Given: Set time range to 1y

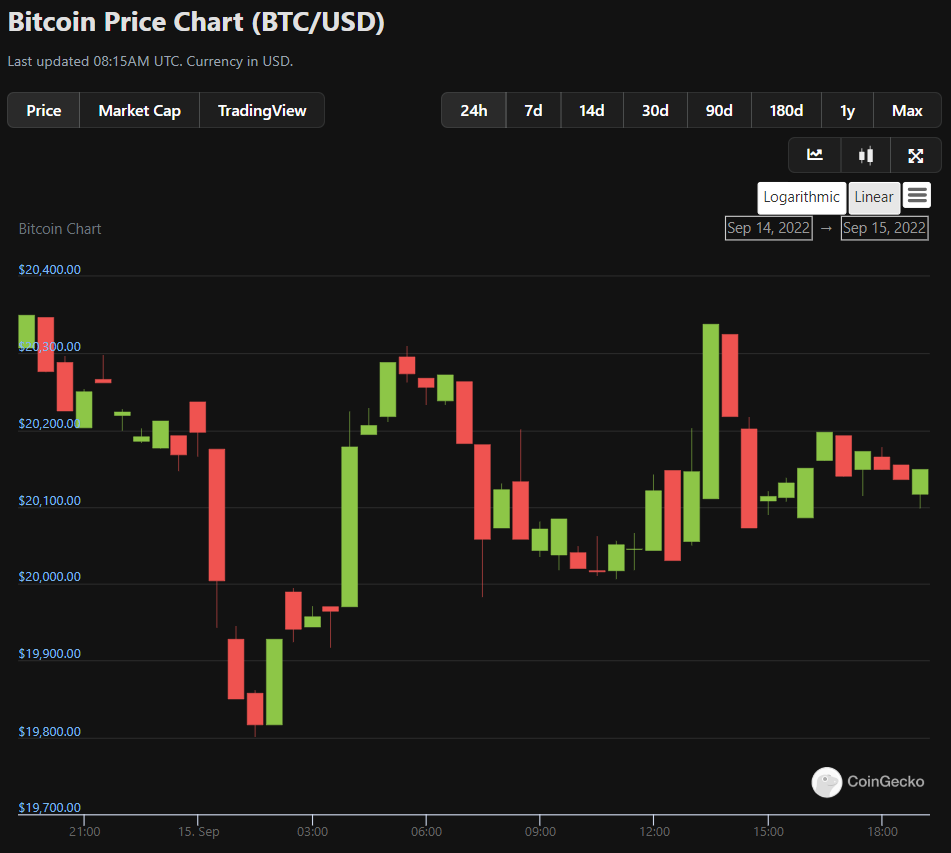Looking at the screenshot, I should (x=847, y=110).
